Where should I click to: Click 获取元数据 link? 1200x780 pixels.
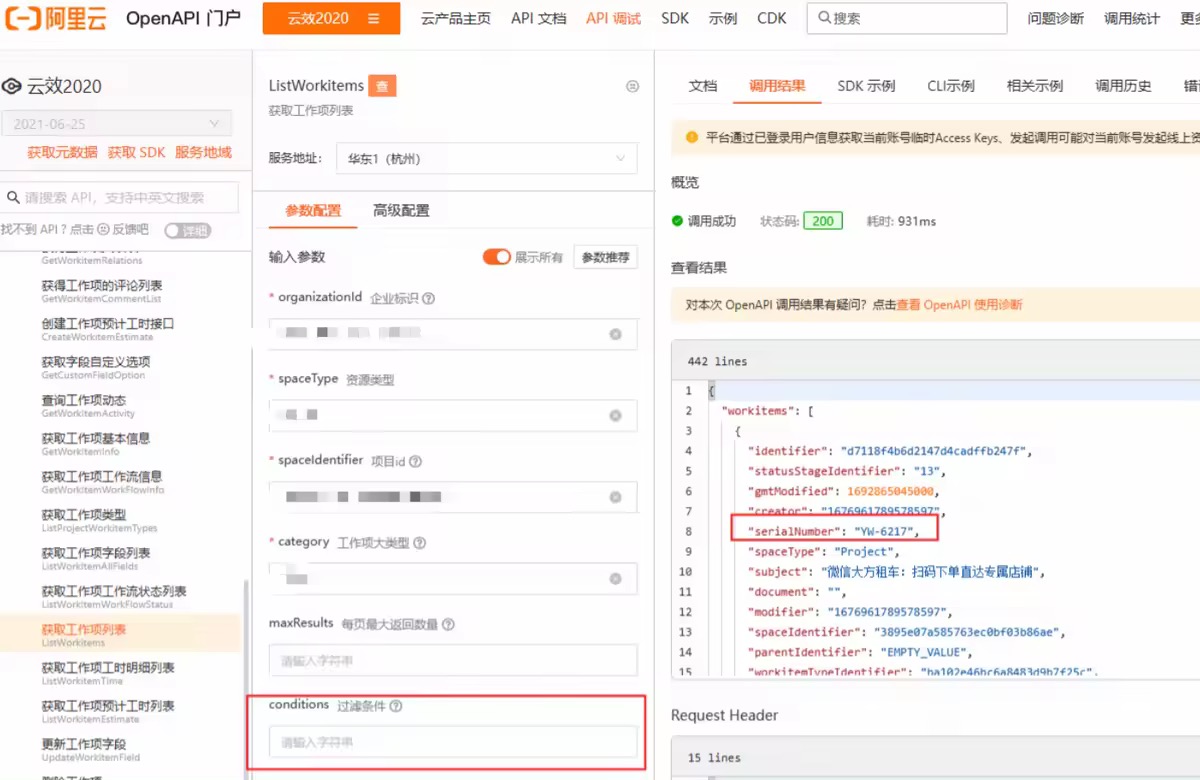point(62,152)
